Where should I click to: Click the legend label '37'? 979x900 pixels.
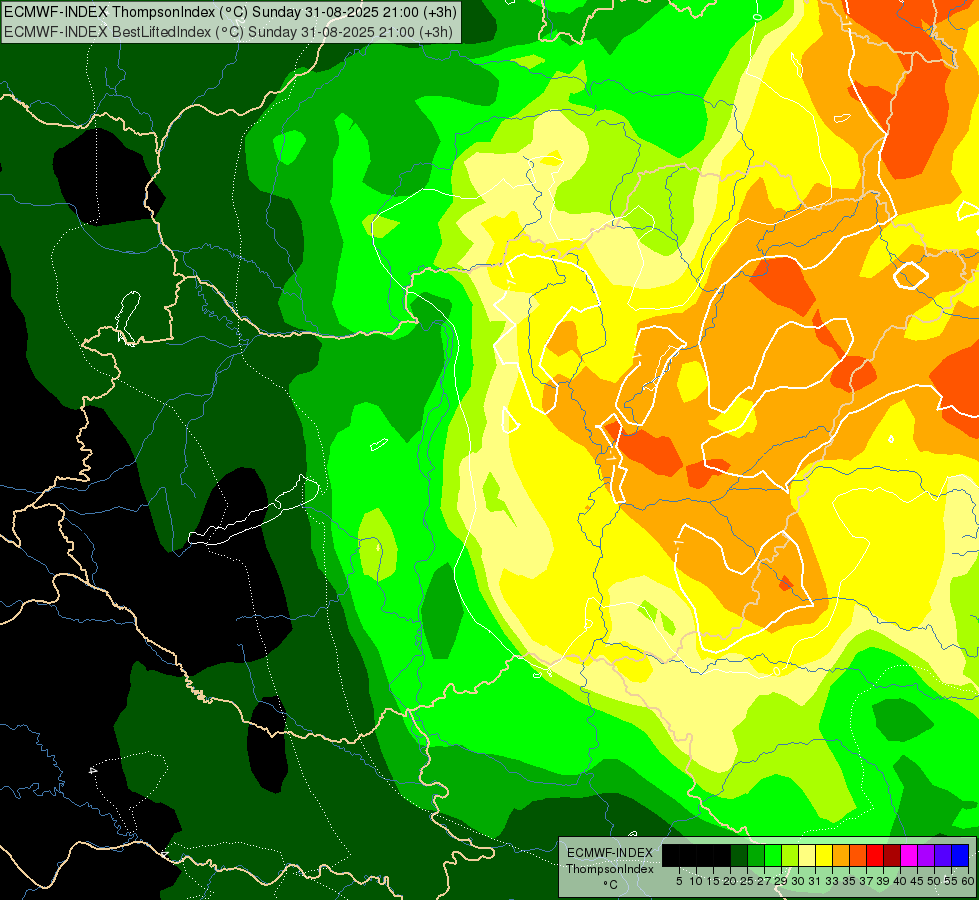click(867, 881)
